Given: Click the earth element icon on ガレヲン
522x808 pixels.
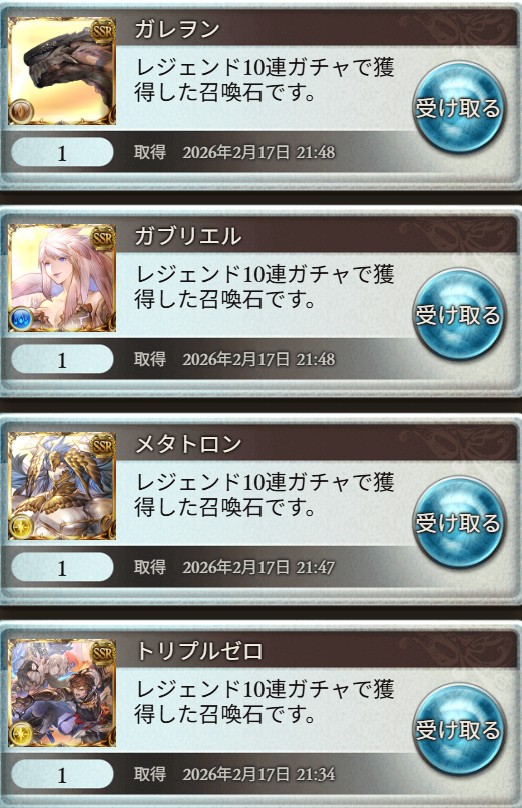Looking at the screenshot, I should pyautogui.click(x=22, y=110).
